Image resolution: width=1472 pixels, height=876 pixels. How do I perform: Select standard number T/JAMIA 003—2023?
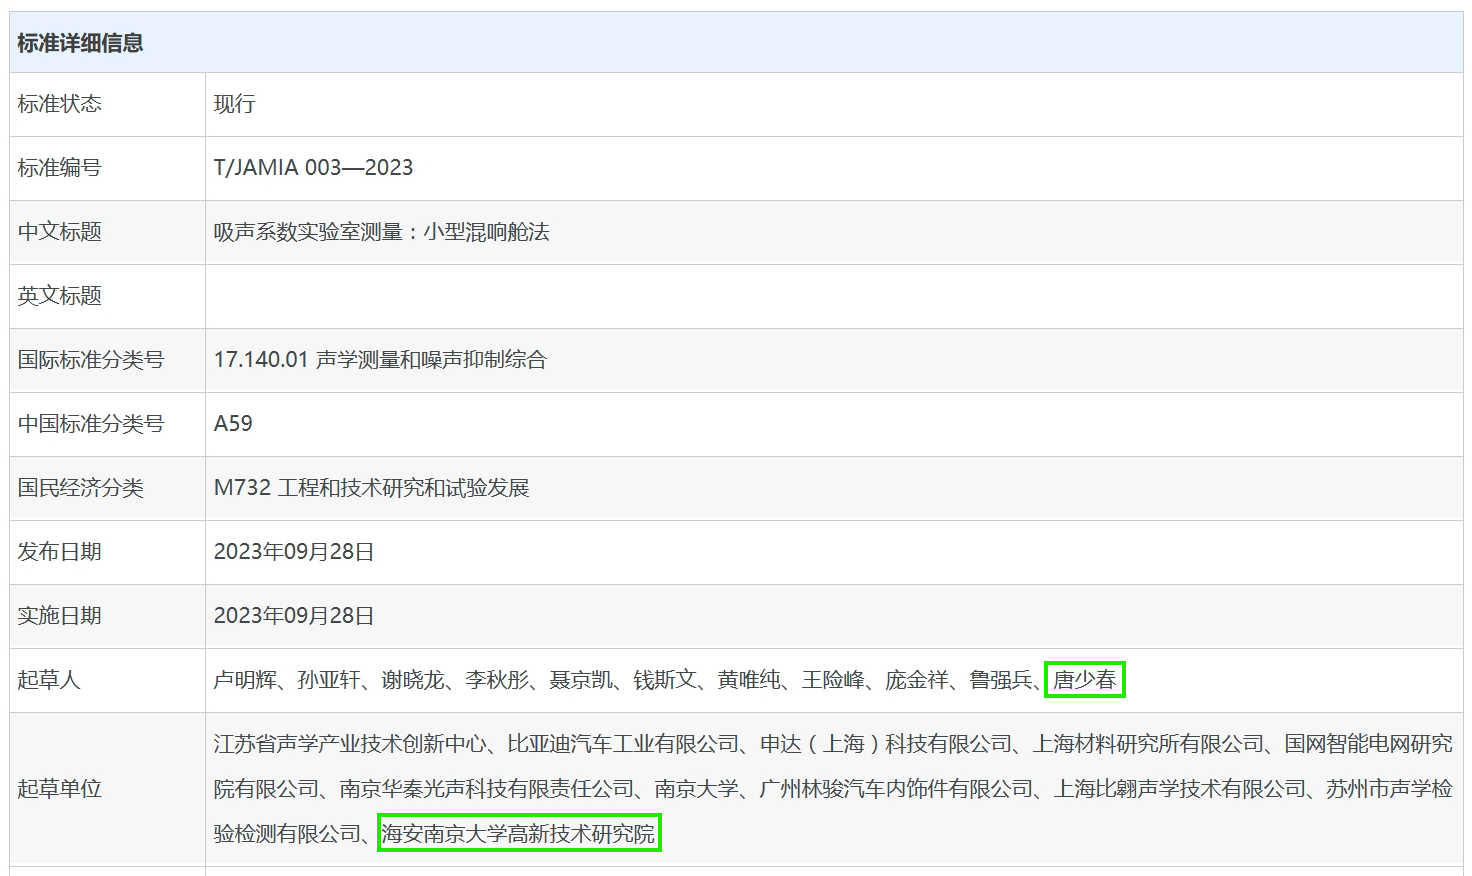[x=313, y=168]
